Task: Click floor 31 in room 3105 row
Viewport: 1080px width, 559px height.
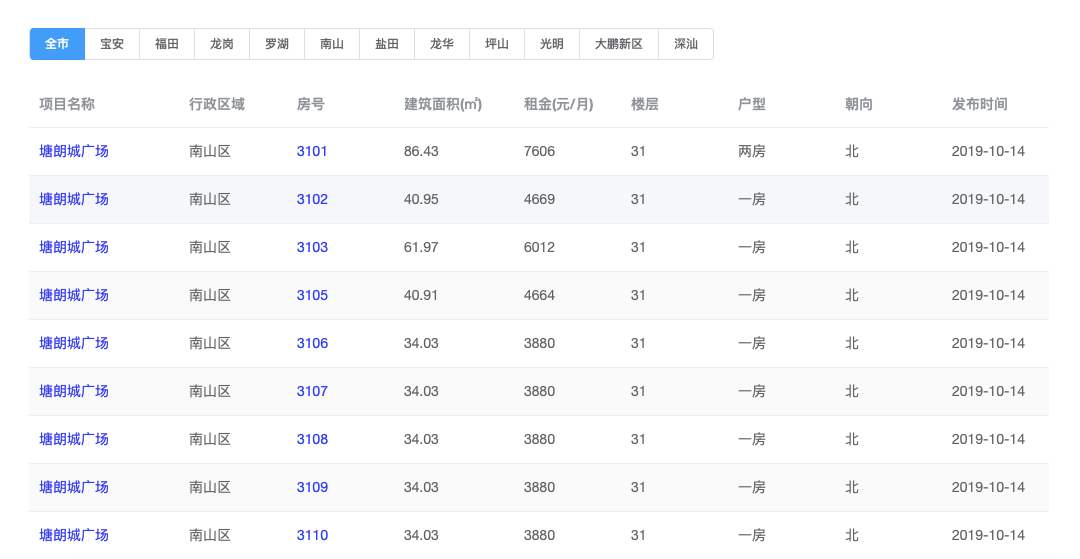Action: coord(638,295)
